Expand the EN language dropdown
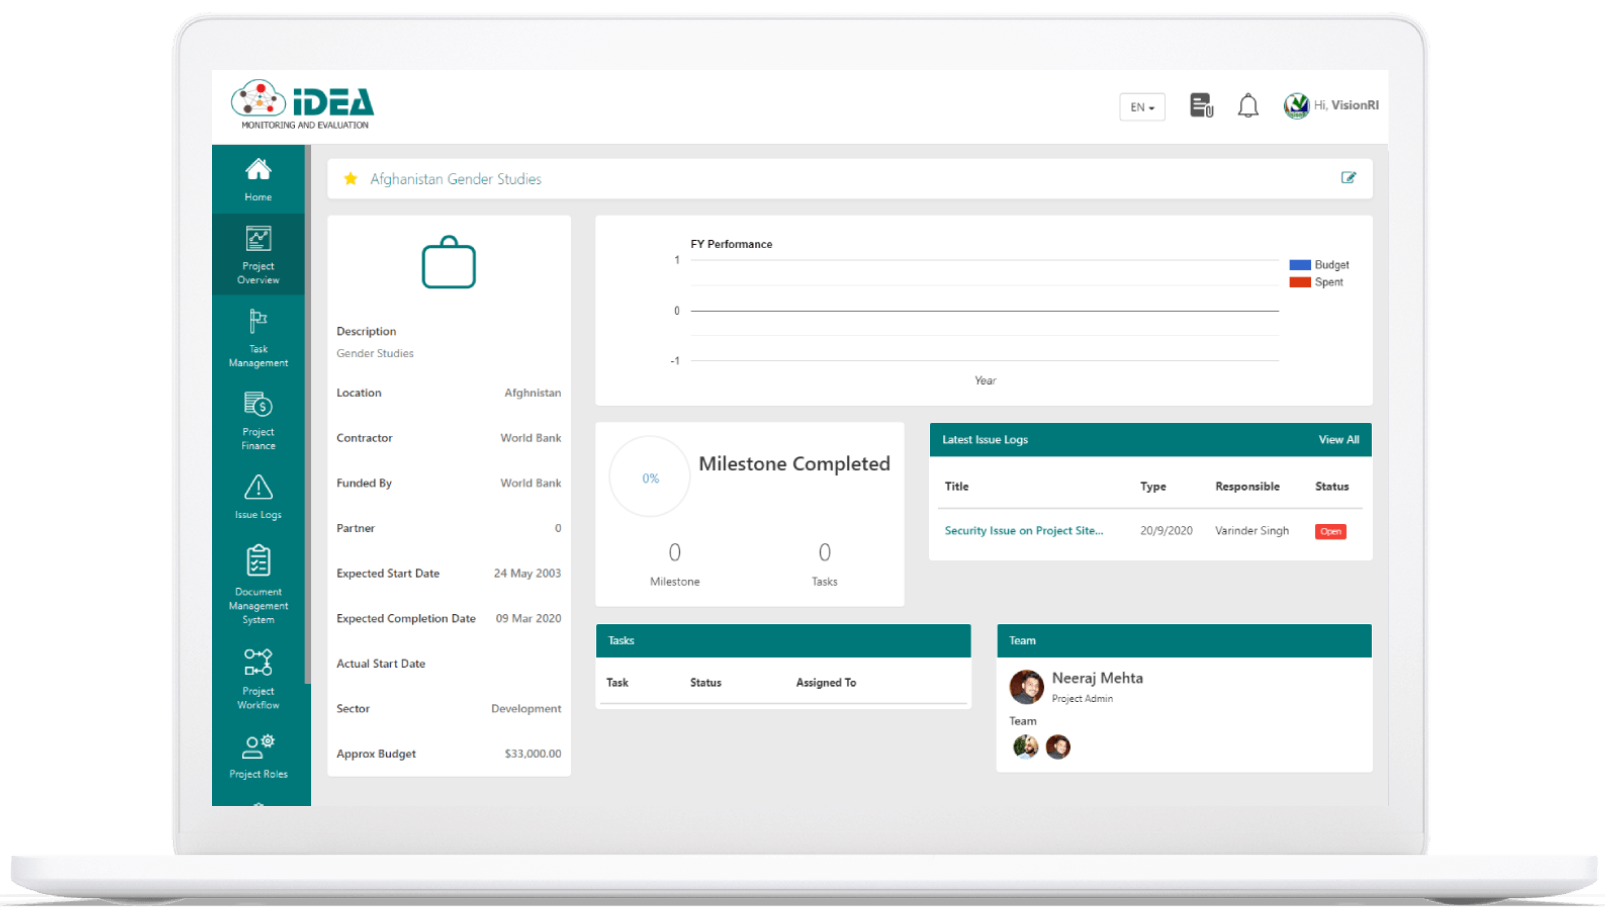This screenshot has width=1605, height=908. pos(1142,107)
